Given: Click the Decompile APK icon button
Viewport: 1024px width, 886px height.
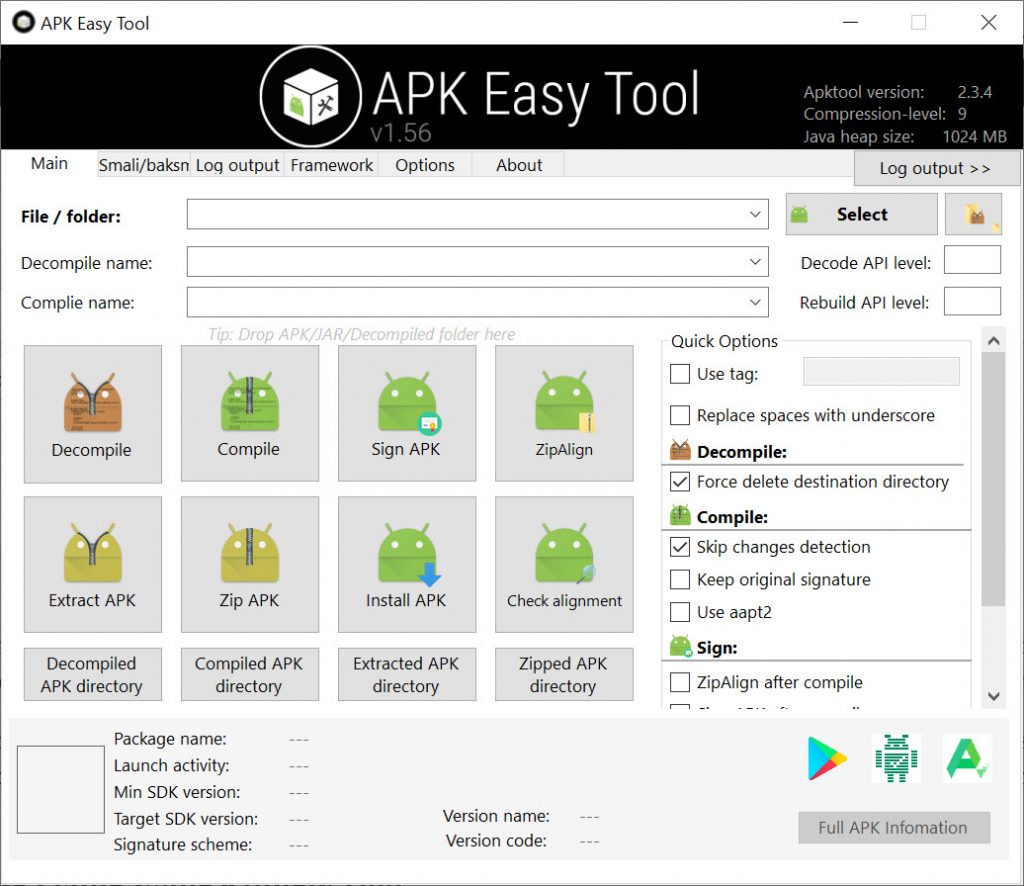Looking at the screenshot, I should [93, 414].
